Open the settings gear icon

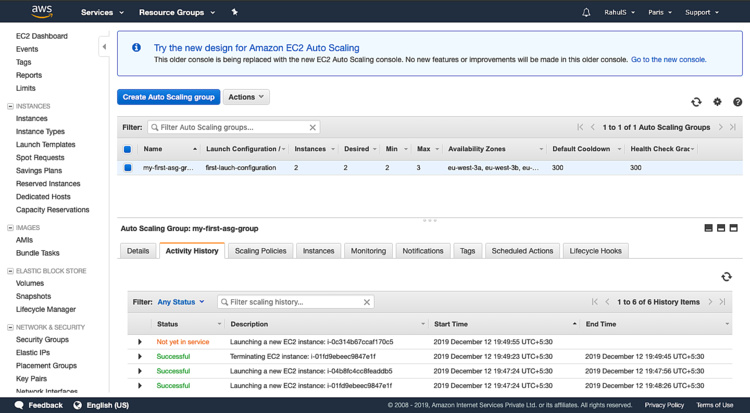tap(717, 102)
